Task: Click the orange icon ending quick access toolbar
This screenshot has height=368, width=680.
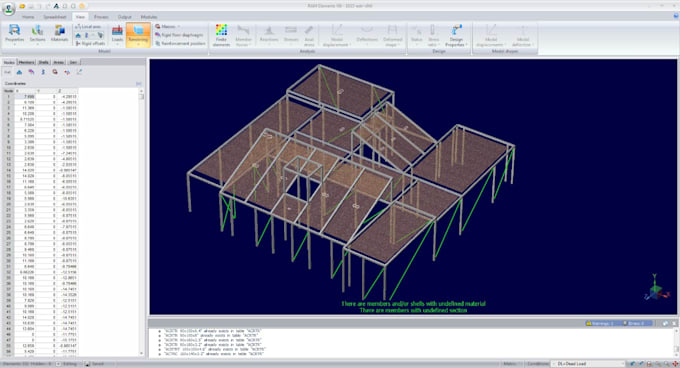Action: [x=82, y=6]
